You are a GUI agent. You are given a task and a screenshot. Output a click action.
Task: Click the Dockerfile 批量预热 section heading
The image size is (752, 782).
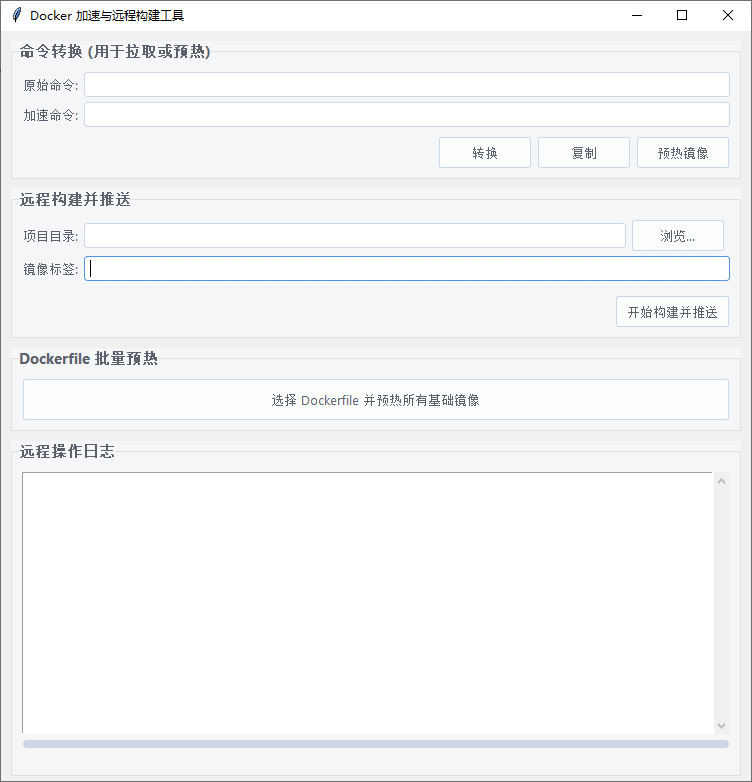coord(88,359)
